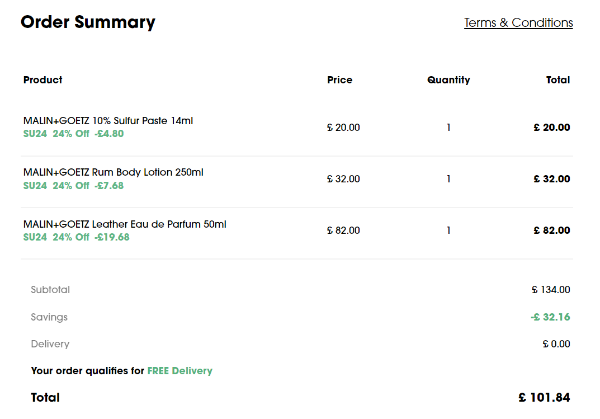Click the quantity value for Sulfur Paste
600x419 pixels.
pyautogui.click(x=449, y=127)
